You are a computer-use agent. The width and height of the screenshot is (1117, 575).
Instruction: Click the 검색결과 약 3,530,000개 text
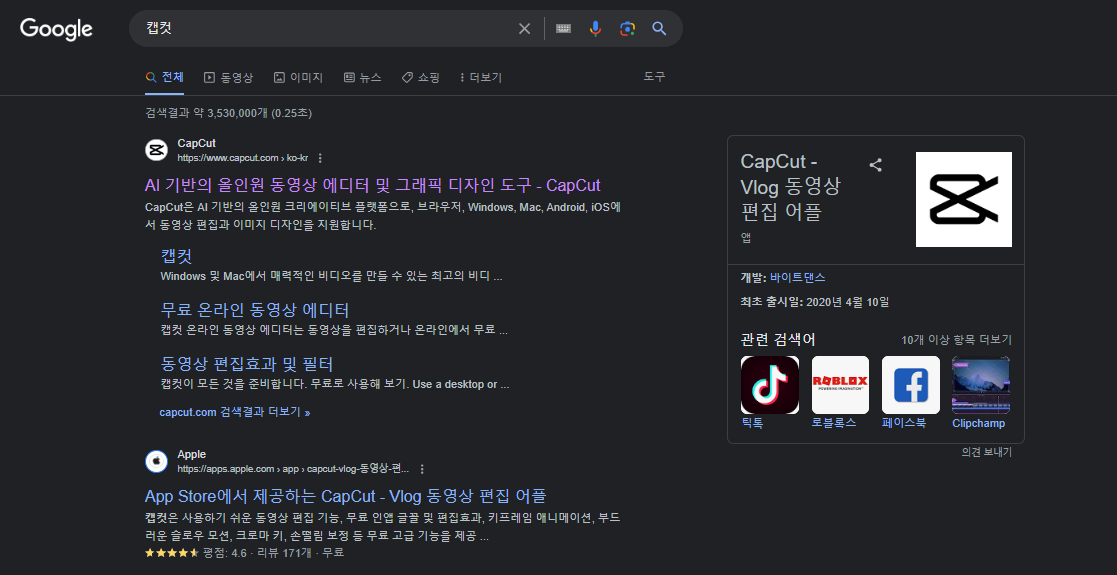tap(228, 113)
